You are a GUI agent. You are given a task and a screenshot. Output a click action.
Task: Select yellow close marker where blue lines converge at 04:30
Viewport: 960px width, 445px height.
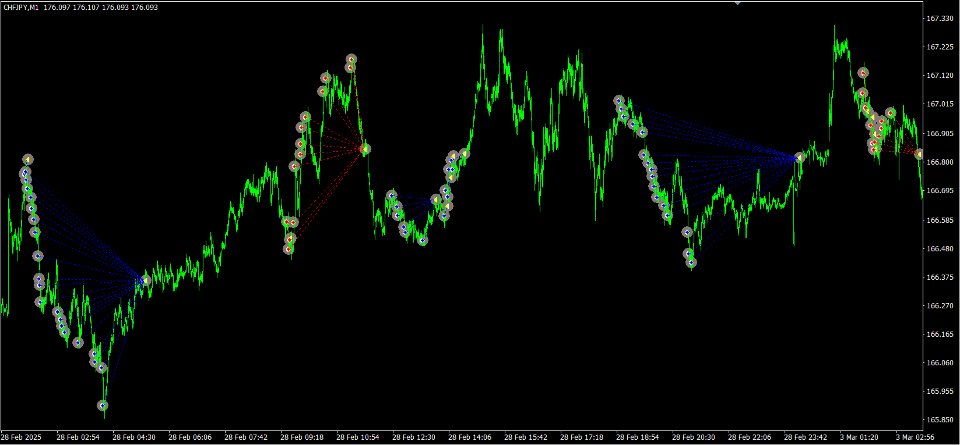click(145, 280)
